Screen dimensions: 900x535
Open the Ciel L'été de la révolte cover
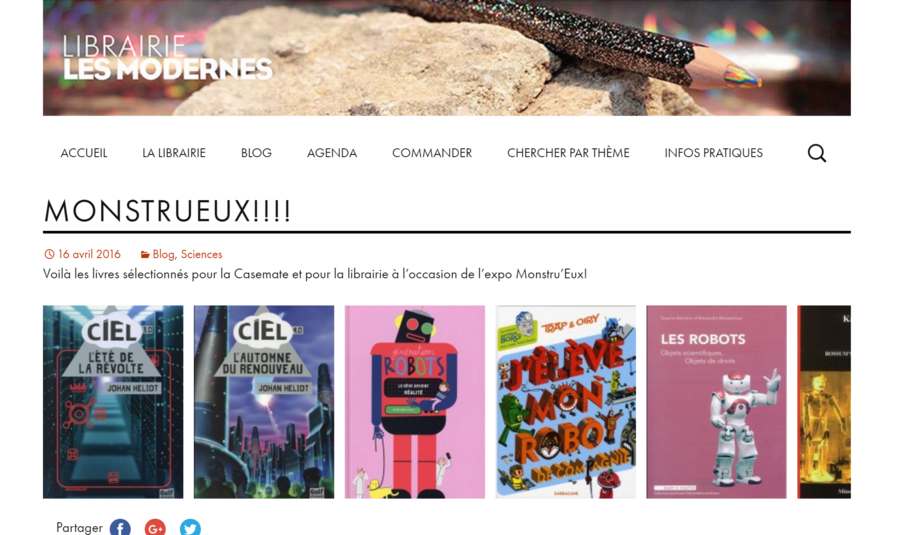[x=113, y=402]
